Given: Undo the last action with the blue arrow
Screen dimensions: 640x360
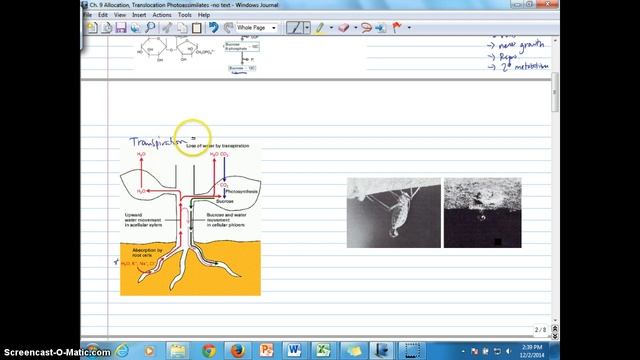Looking at the screenshot, I should (x=213, y=28).
